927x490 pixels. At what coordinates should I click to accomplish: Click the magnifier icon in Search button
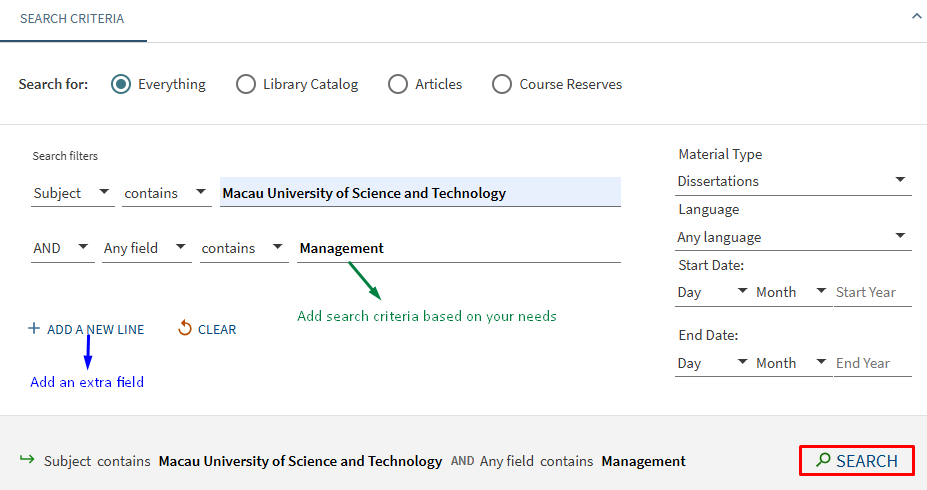[x=823, y=460]
